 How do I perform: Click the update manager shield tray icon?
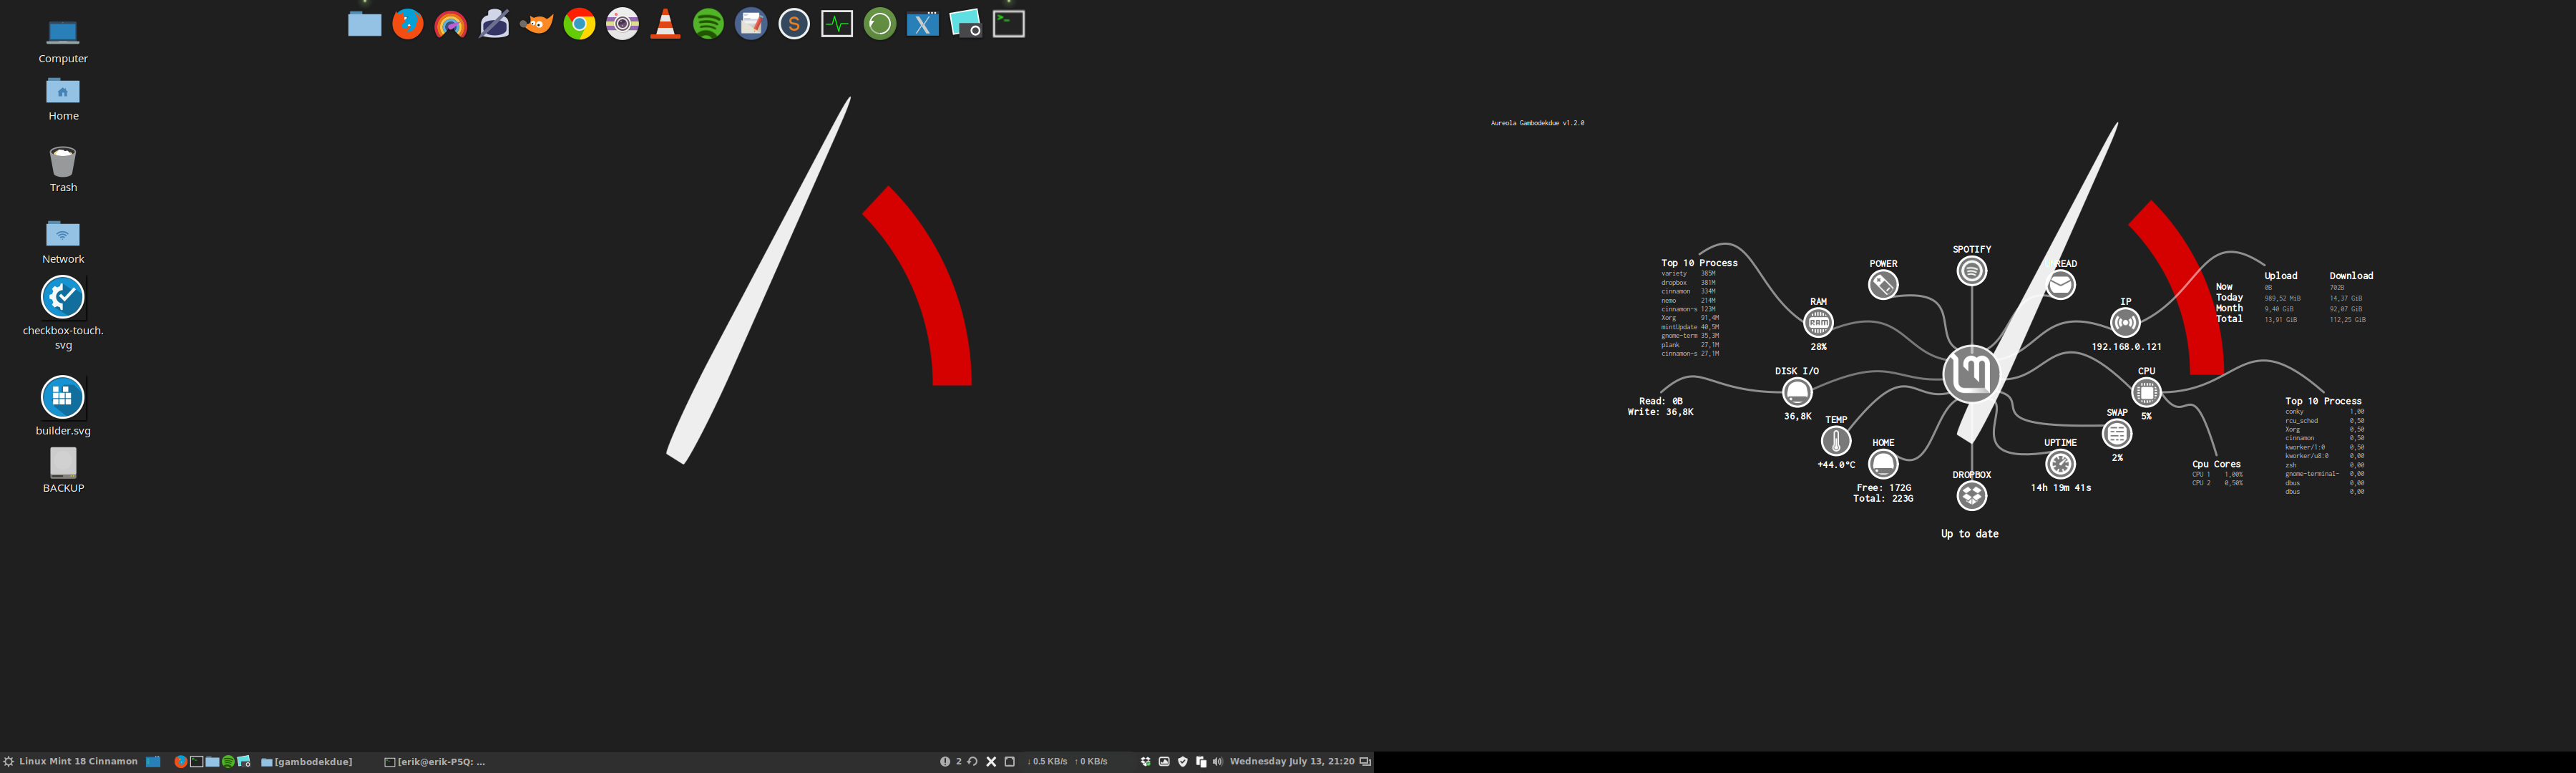pyautogui.click(x=1183, y=762)
